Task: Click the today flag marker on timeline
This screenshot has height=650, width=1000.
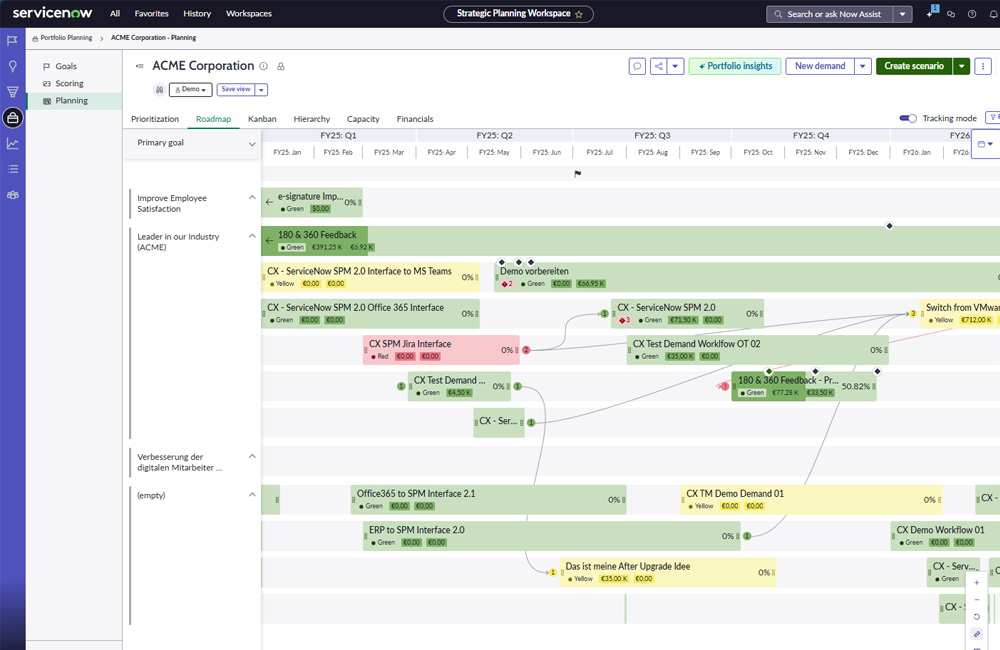Action: point(578,174)
